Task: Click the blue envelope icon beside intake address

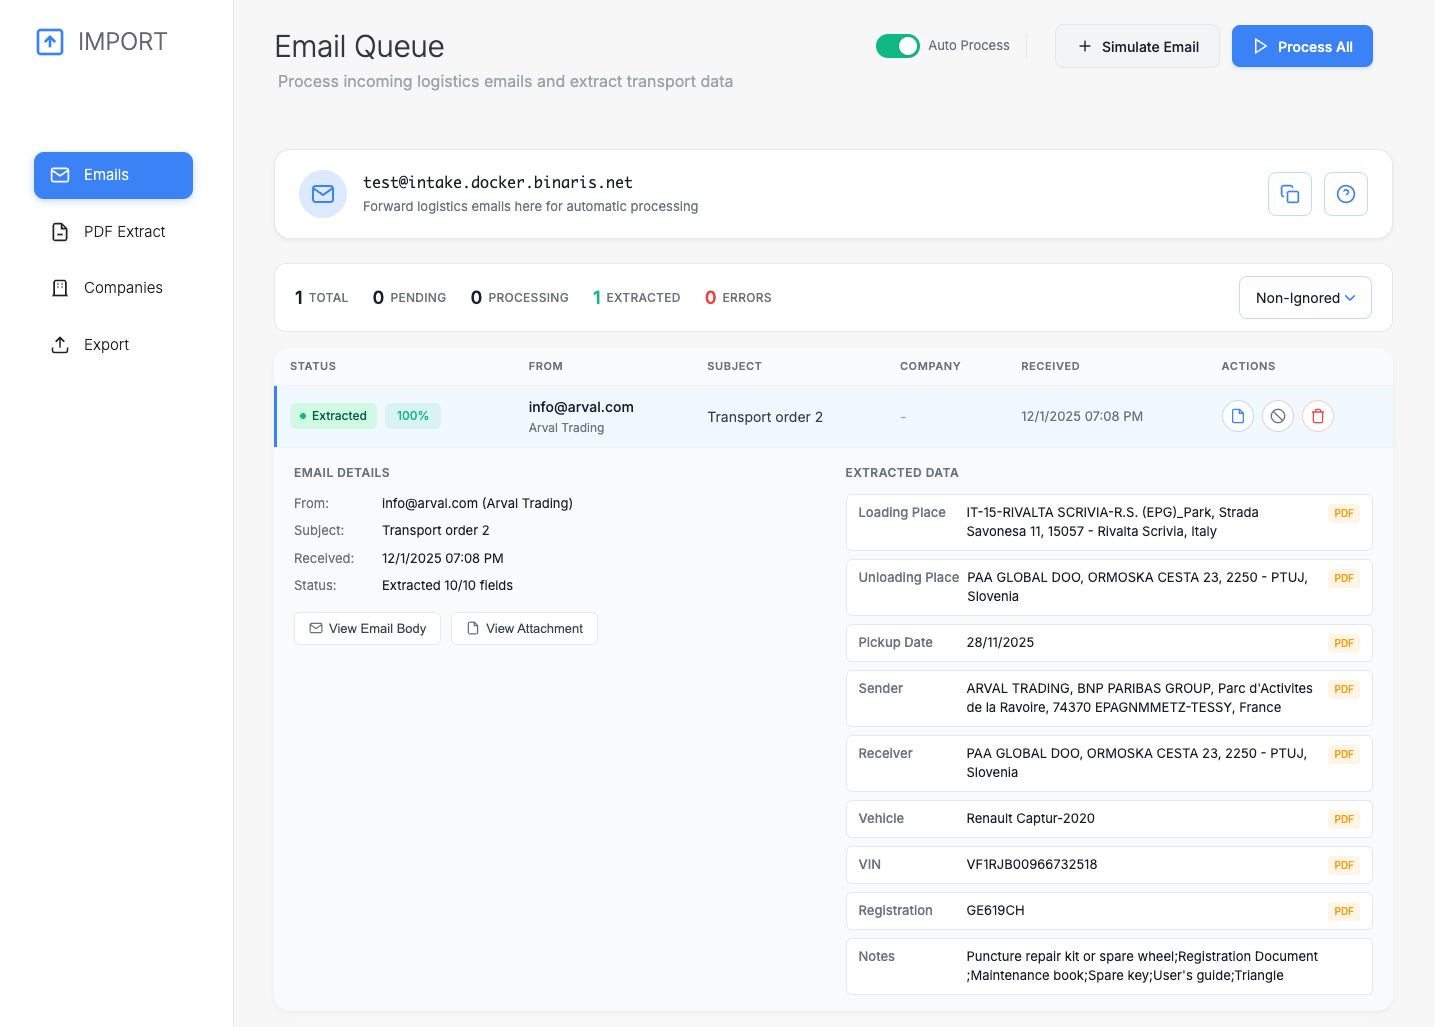Action: tap(323, 194)
